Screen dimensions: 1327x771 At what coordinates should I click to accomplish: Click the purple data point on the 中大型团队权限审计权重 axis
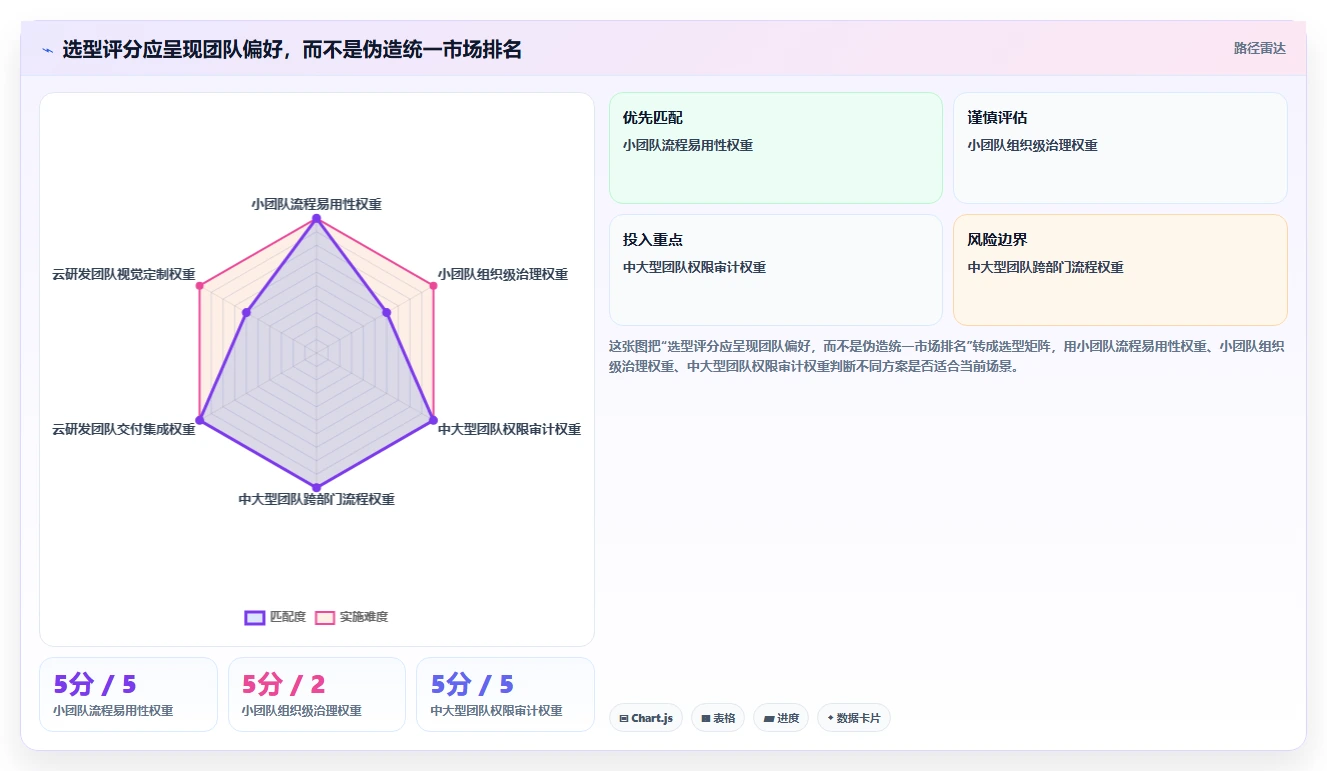pyautogui.click(x=433, y=420)
